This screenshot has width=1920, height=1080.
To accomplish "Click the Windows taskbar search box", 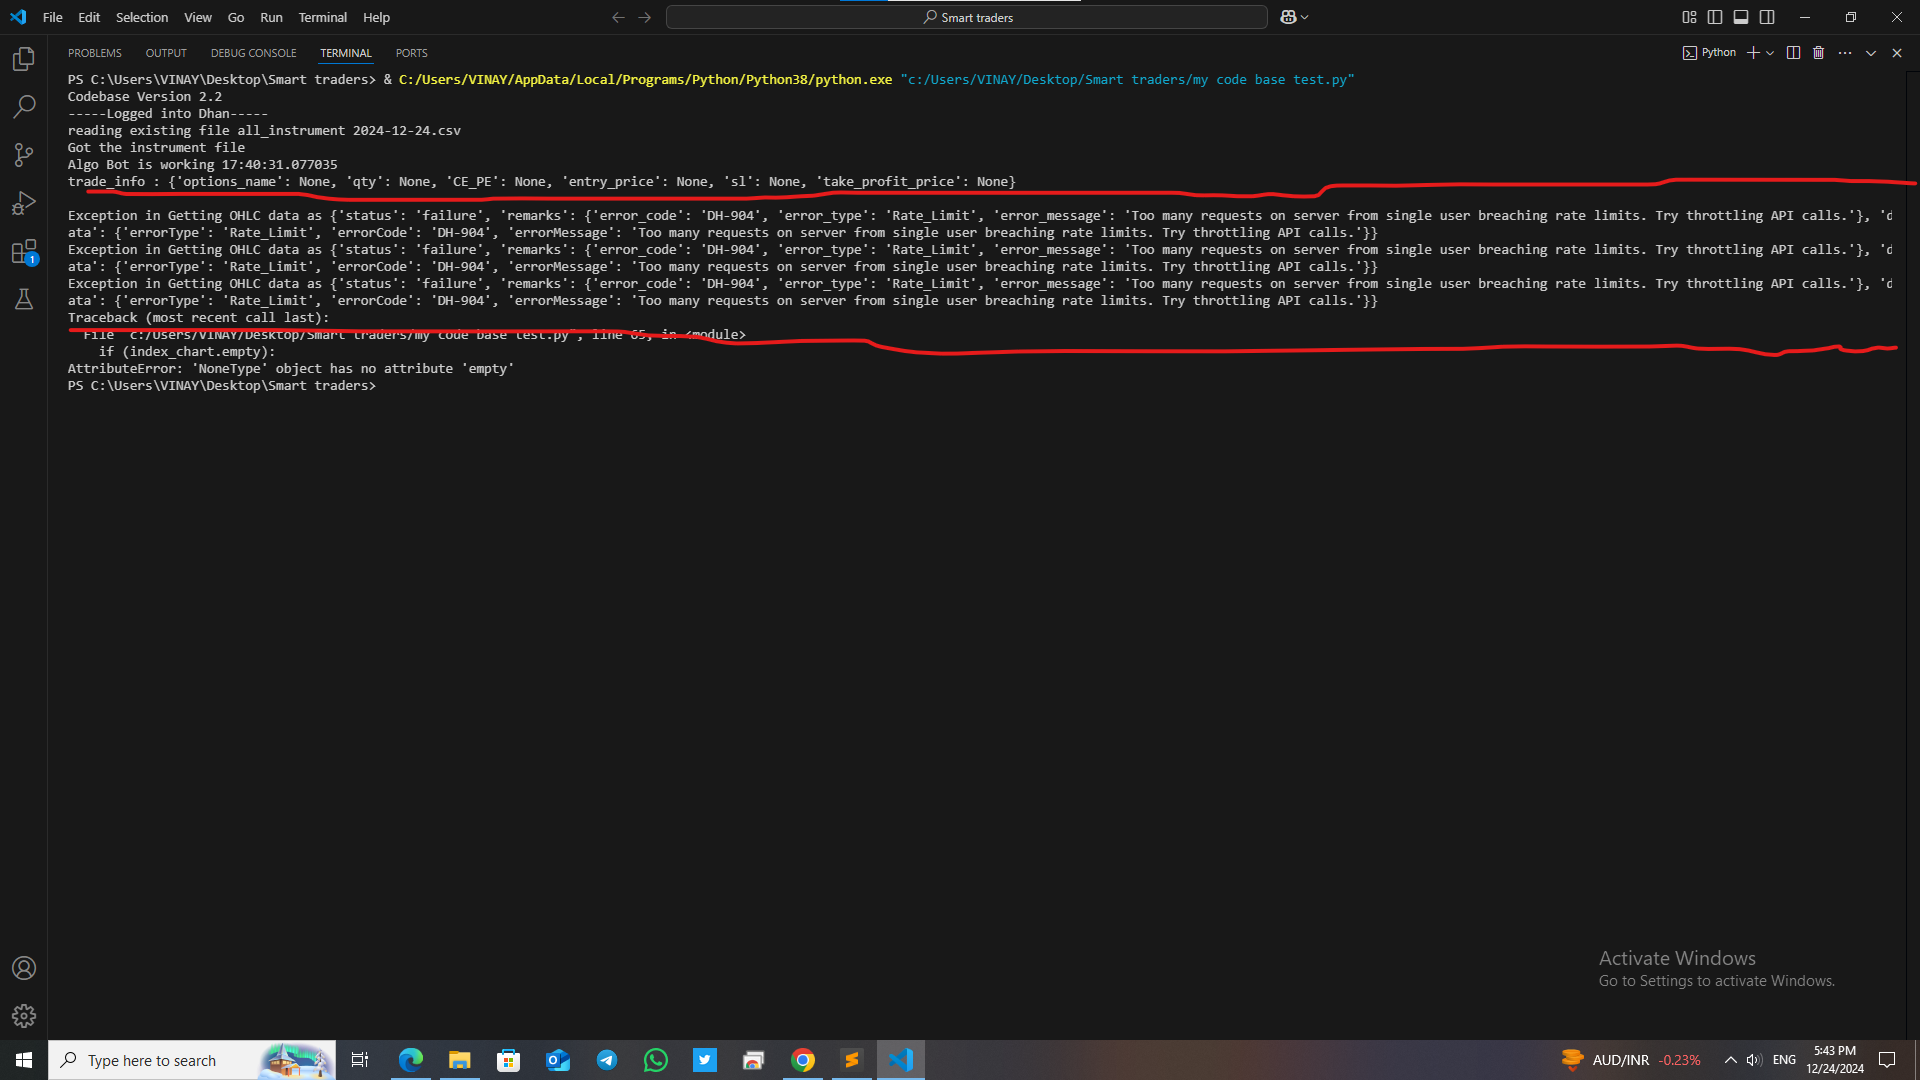I will coord(192,1060).
